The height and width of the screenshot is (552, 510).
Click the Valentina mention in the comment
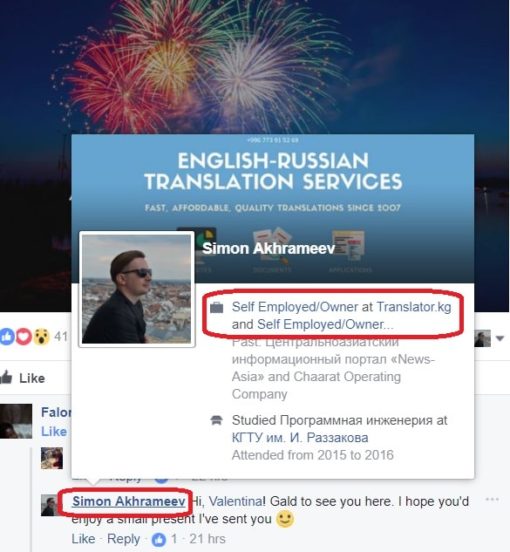point(235,501)
